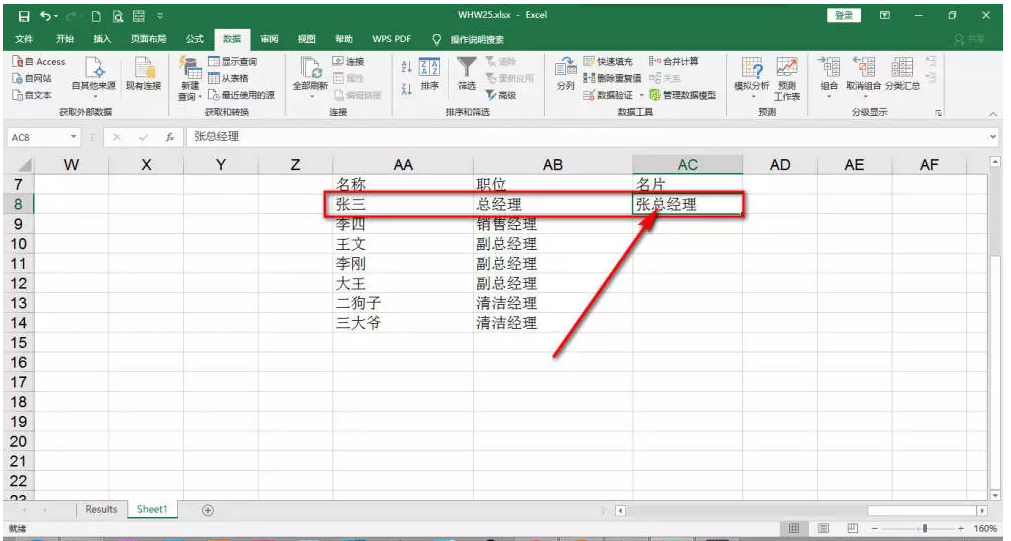1011x541 pixels.
Task: Click 操作说明搜索 tell me search box
Action: 477,39
